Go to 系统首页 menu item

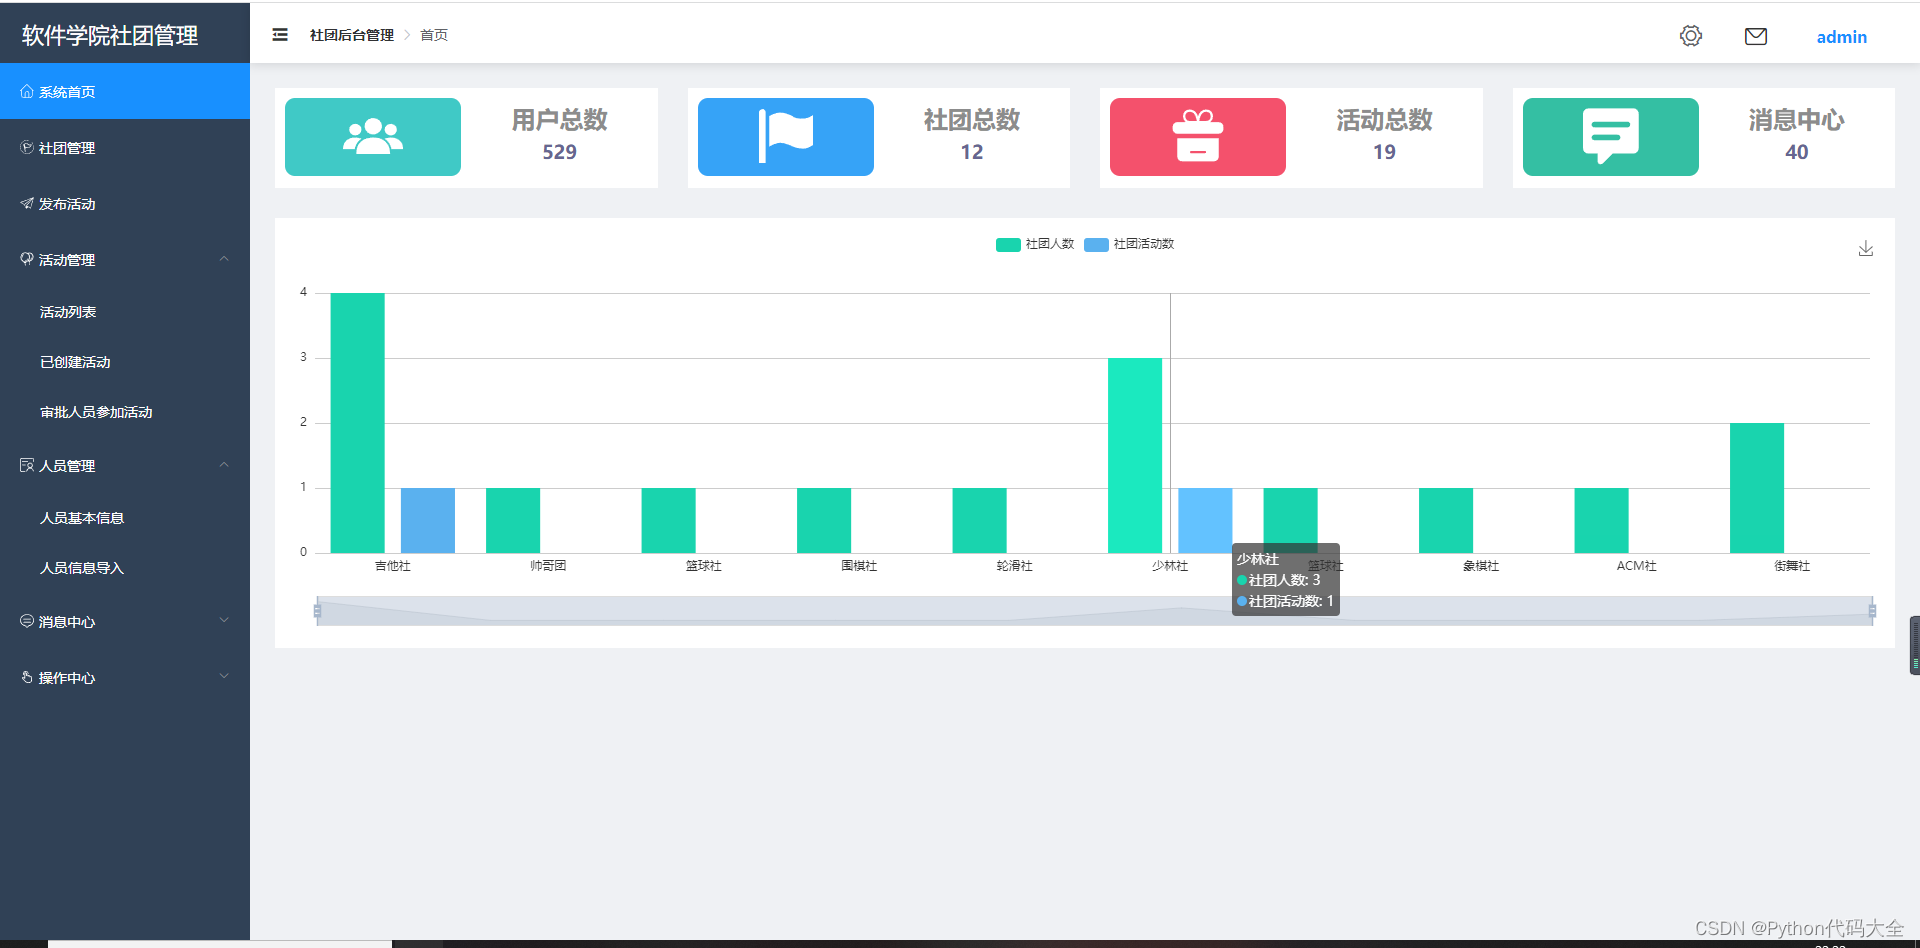click(x=125, y=91)
